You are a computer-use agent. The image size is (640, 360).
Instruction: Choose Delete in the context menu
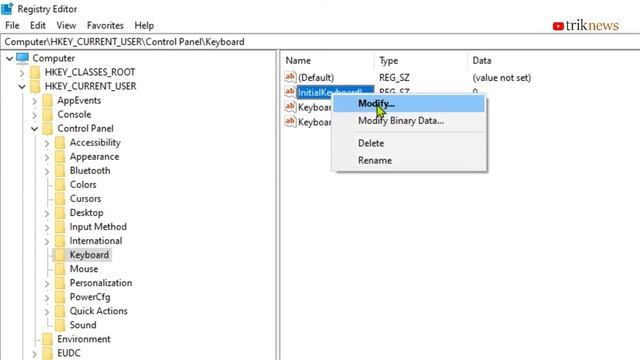point(409,143)
